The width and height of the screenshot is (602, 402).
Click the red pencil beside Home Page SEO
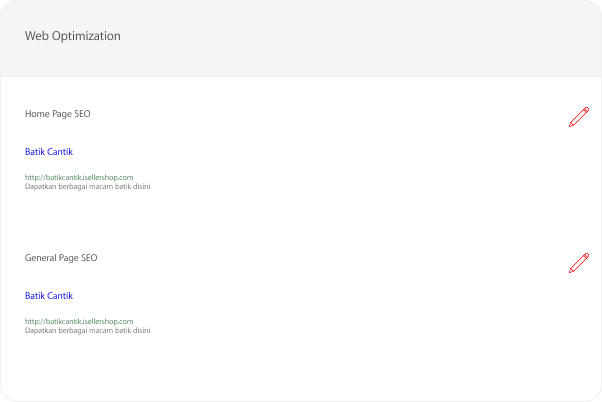tap(579, 117)
